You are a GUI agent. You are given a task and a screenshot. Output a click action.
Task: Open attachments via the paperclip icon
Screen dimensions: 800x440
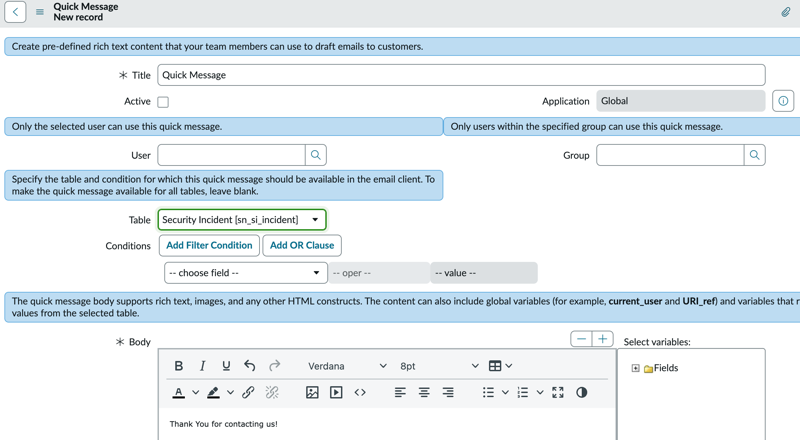[786, 12]
